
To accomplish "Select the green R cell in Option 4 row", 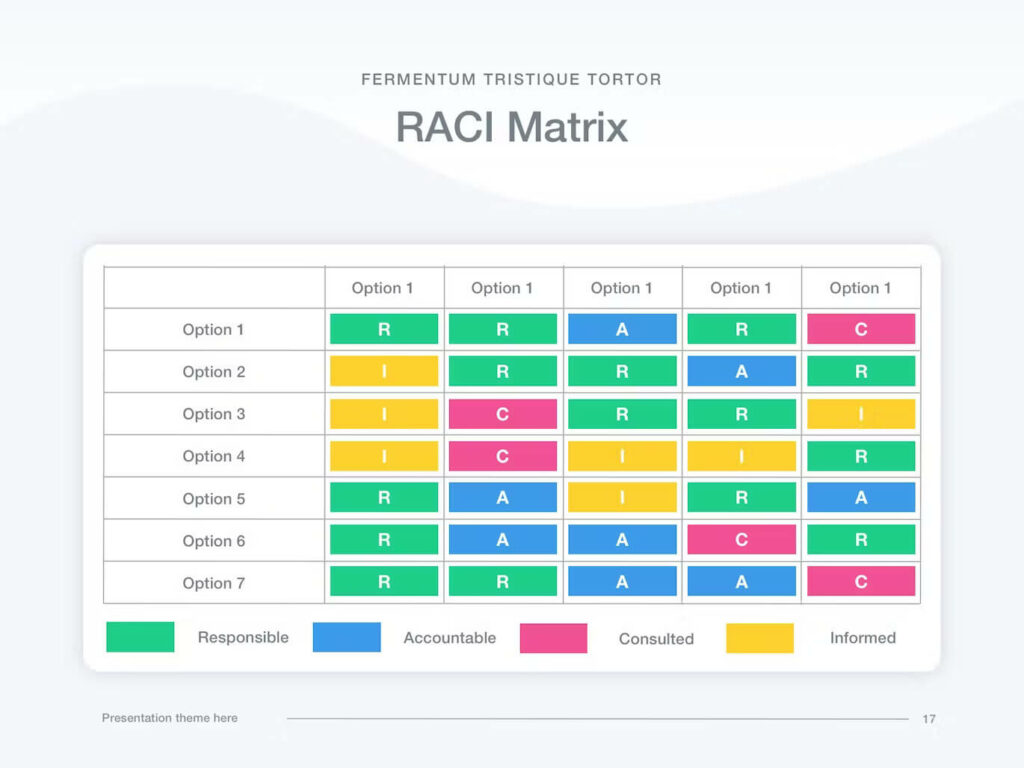I will (x=860, y=456).
